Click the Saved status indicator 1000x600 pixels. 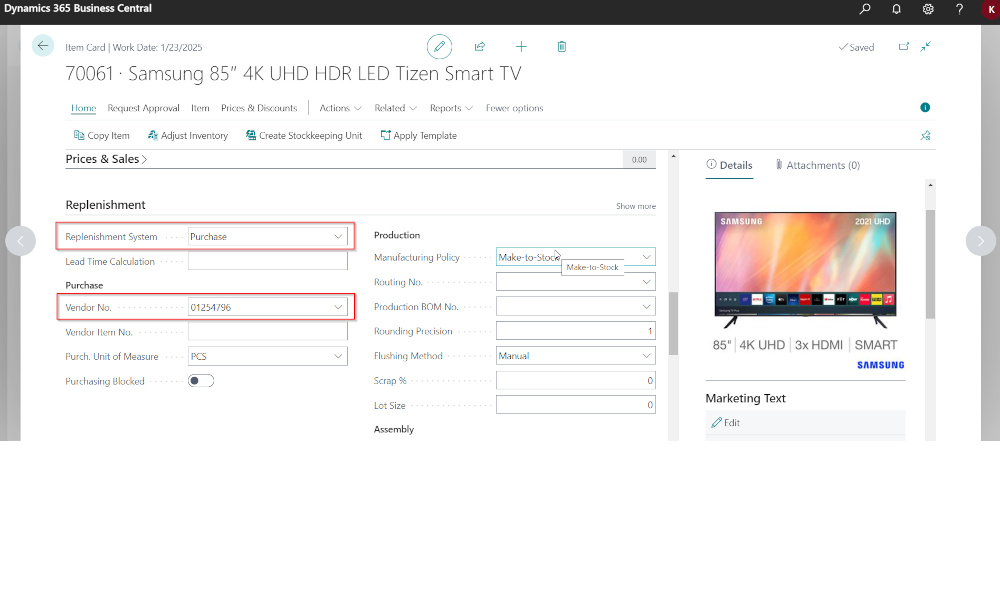pos(856,47)
